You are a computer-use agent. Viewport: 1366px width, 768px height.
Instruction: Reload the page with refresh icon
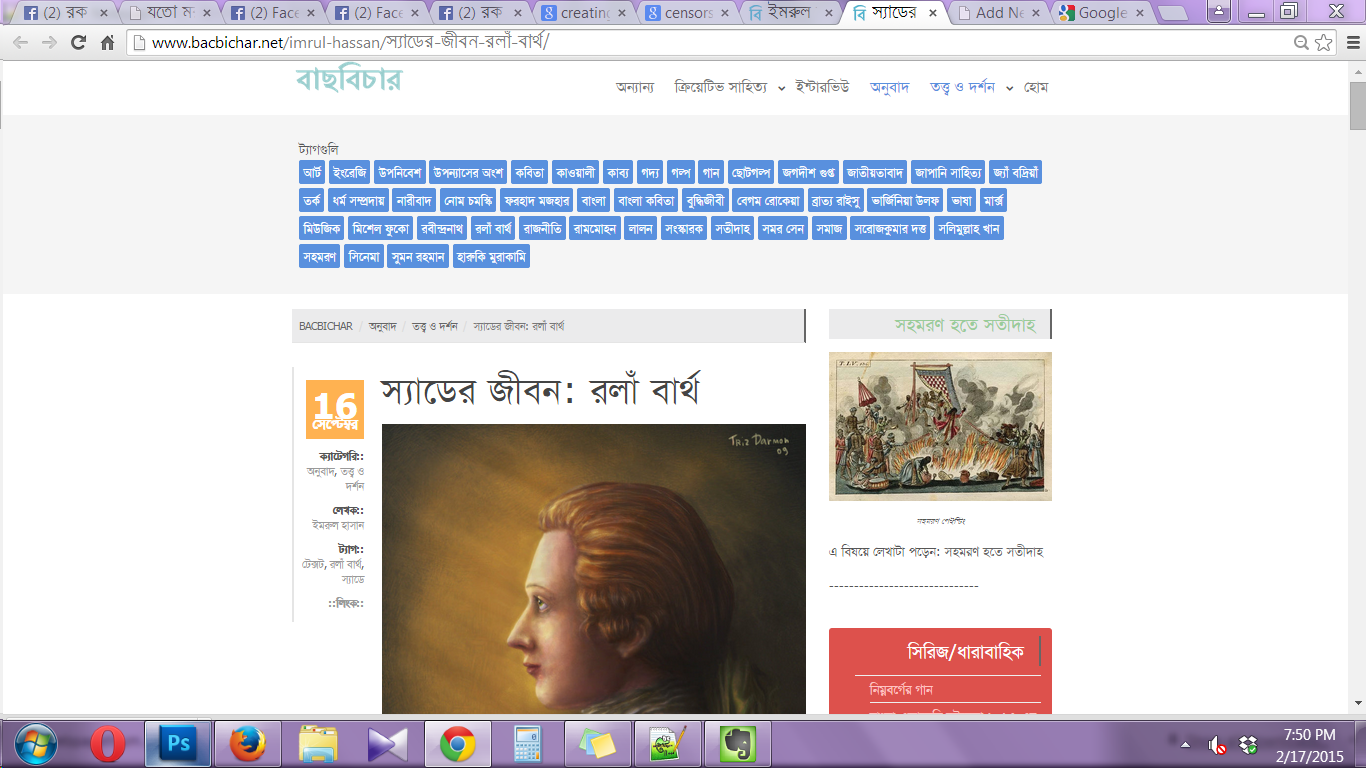pos(78,43)
